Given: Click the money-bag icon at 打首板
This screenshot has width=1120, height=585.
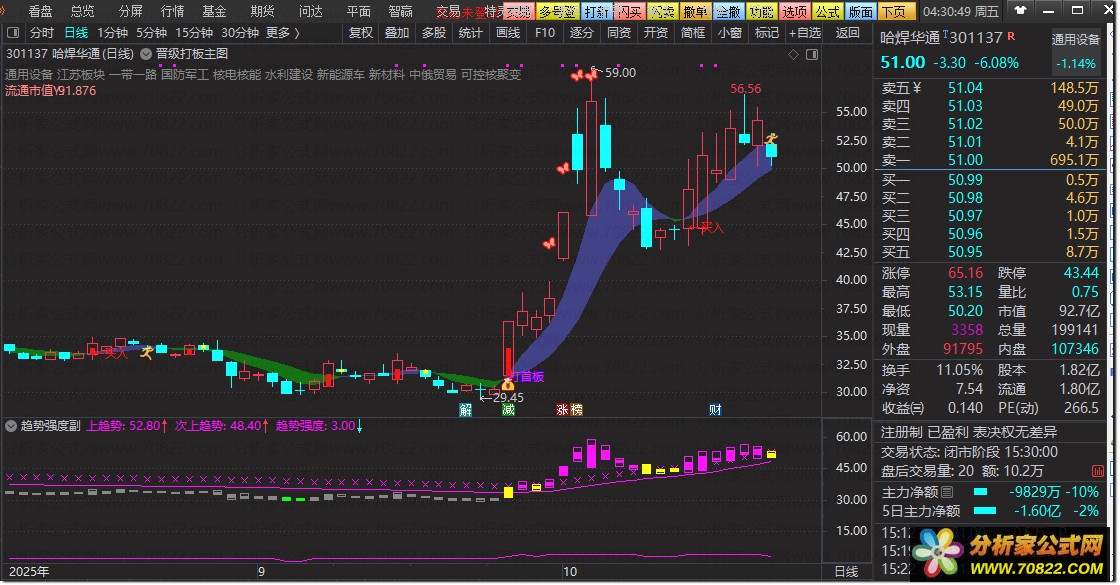Looking at the screenshot, I should click(x=508, y=384).
